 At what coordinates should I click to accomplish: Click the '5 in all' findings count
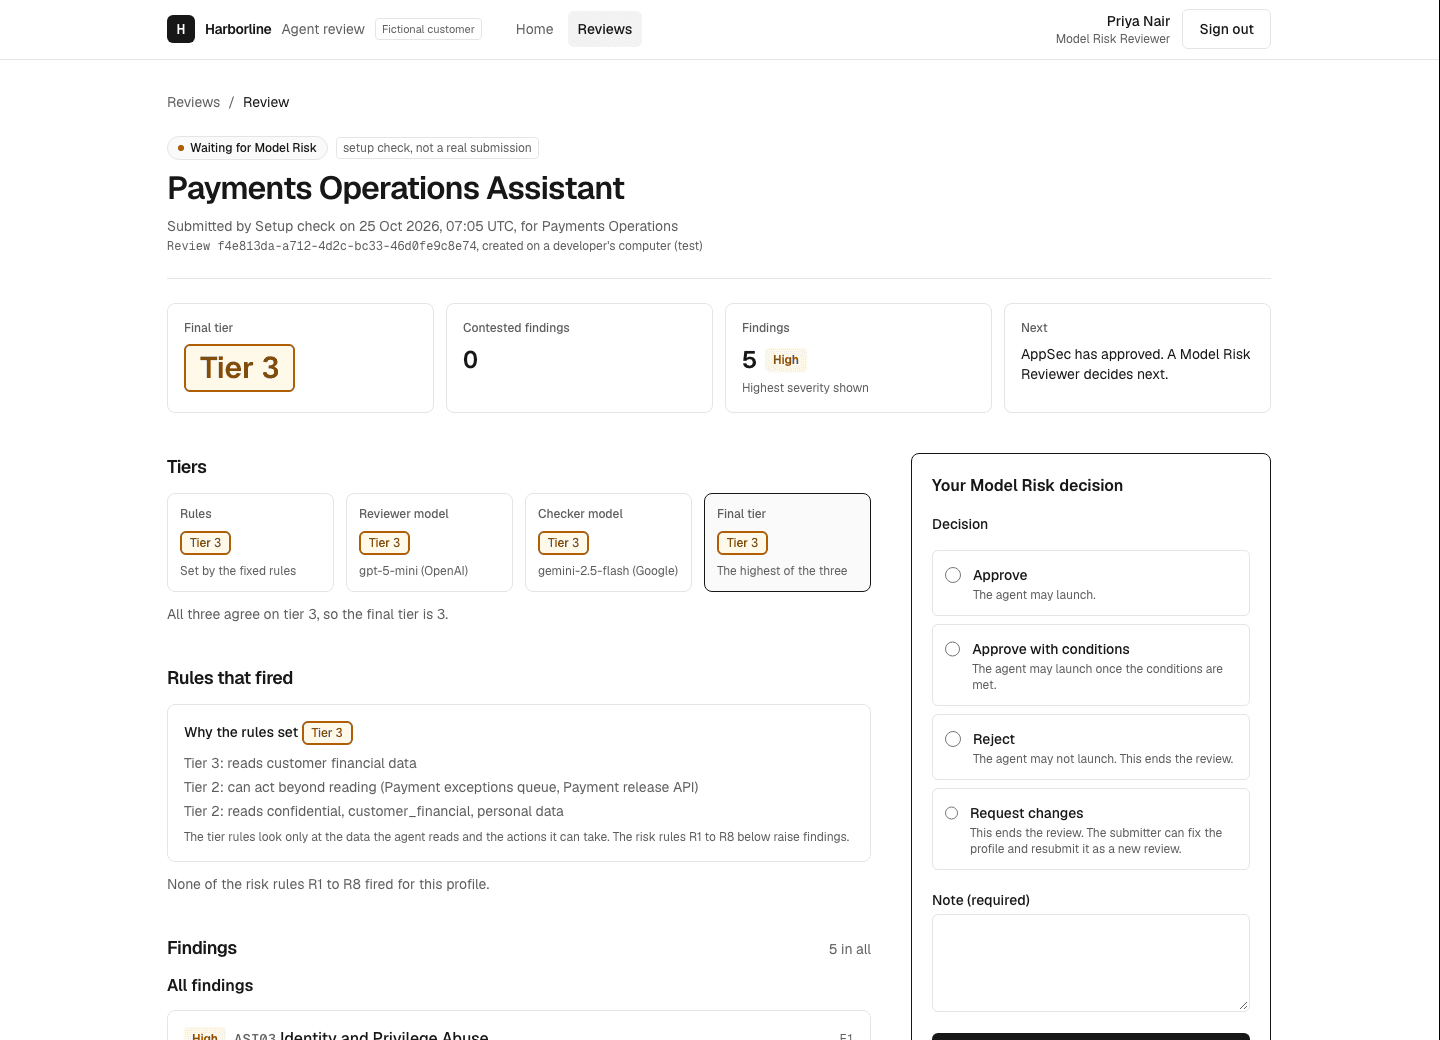(x=849, y=949)
